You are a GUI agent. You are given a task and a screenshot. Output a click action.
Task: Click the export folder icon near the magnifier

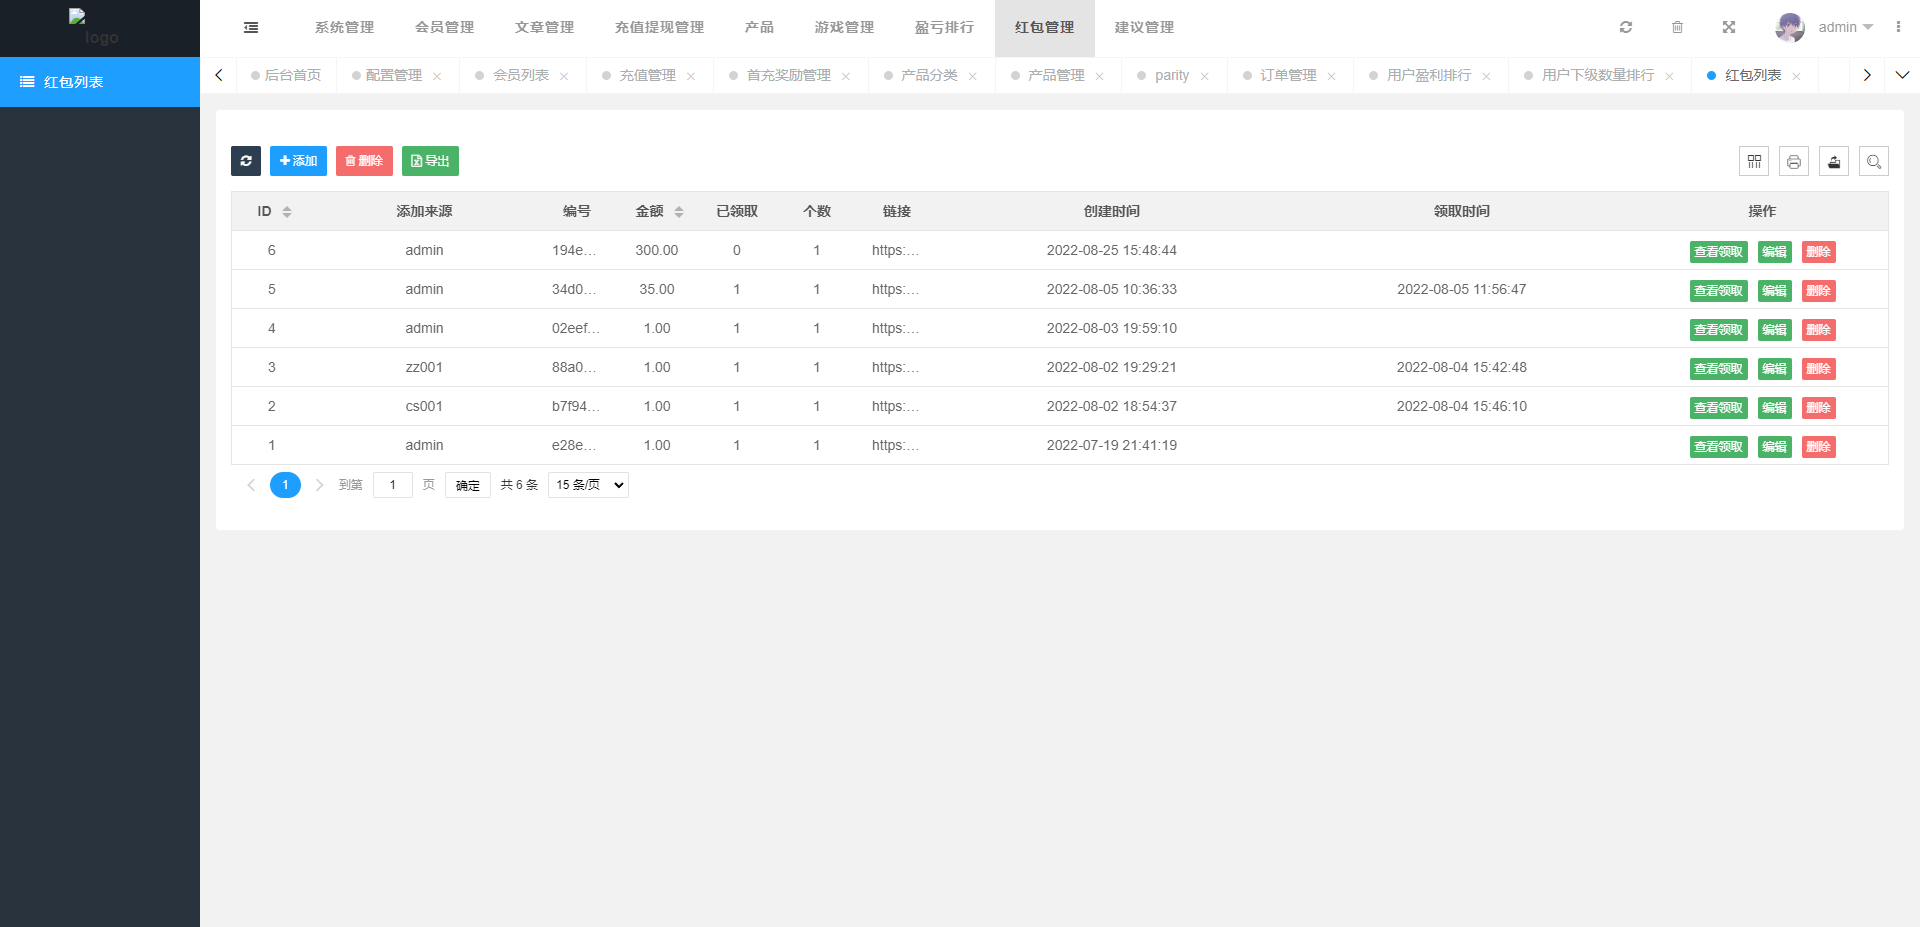[1834, 161]
